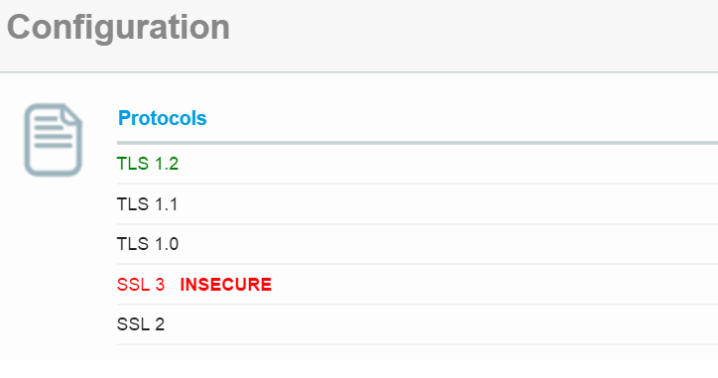Select the SSL 2 protocol entry
The height and width of the screenshot is (378, 718).
click(141, 324)
